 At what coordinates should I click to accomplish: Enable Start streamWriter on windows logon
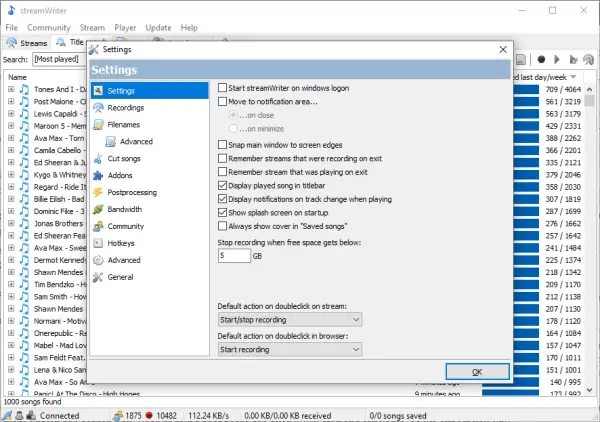(x=222, y=88)
